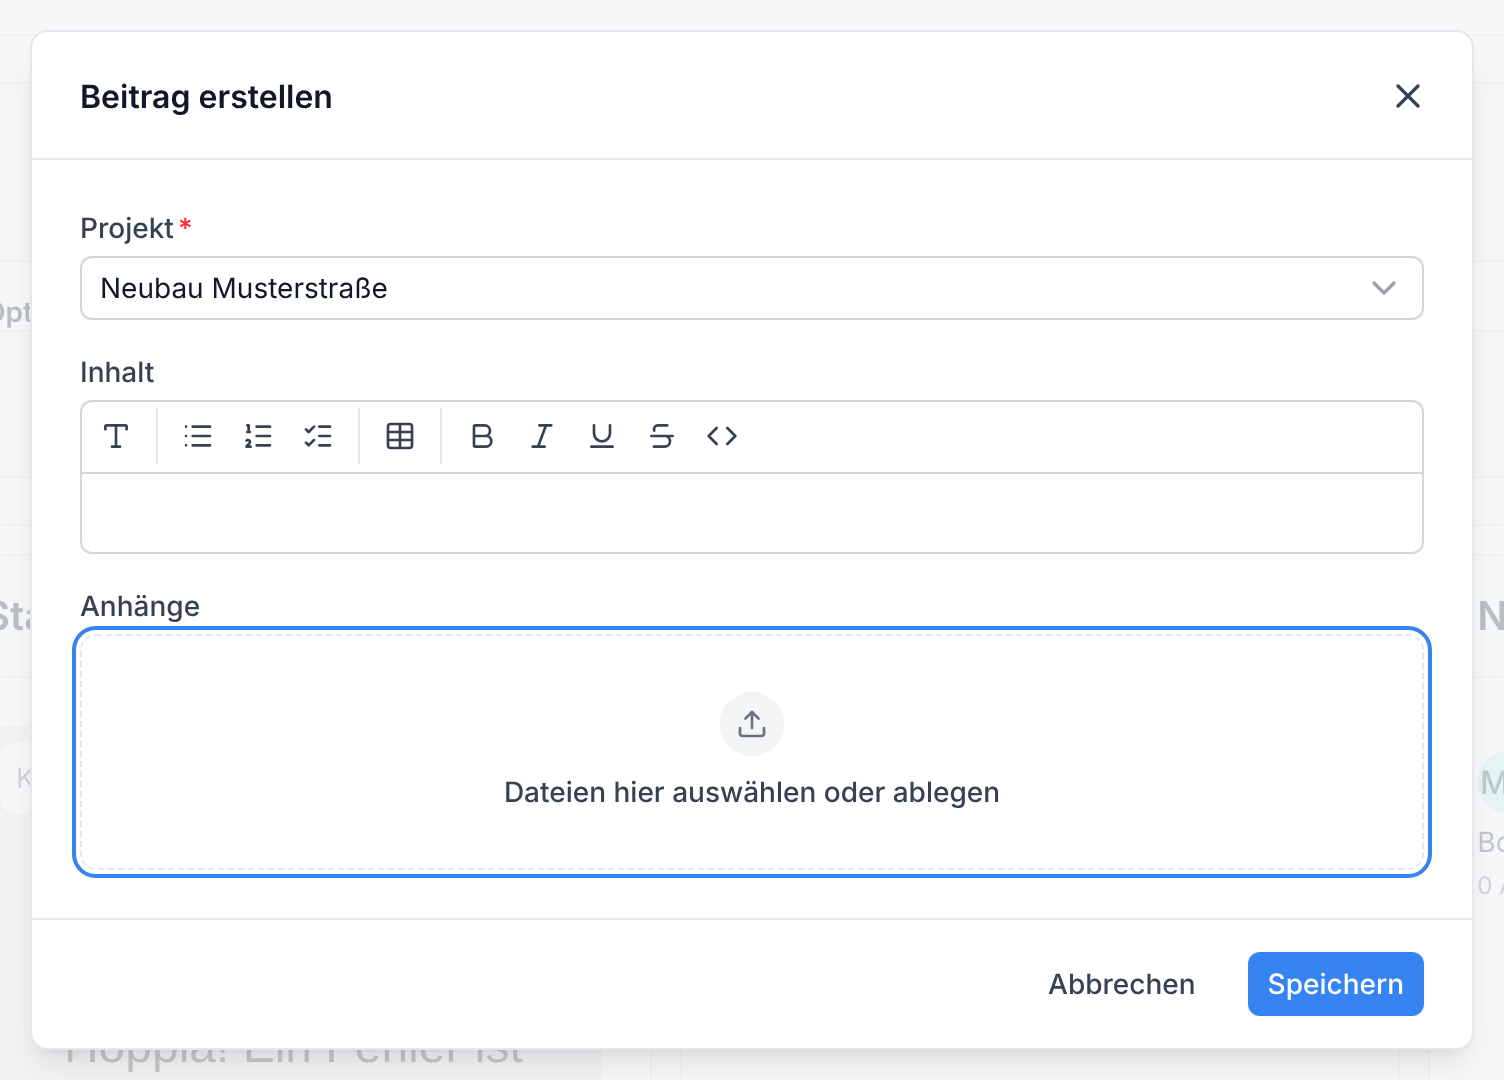Focus the Inhalt text editor area
Screen dimensions: 1504x1080
tap(752, 513)
